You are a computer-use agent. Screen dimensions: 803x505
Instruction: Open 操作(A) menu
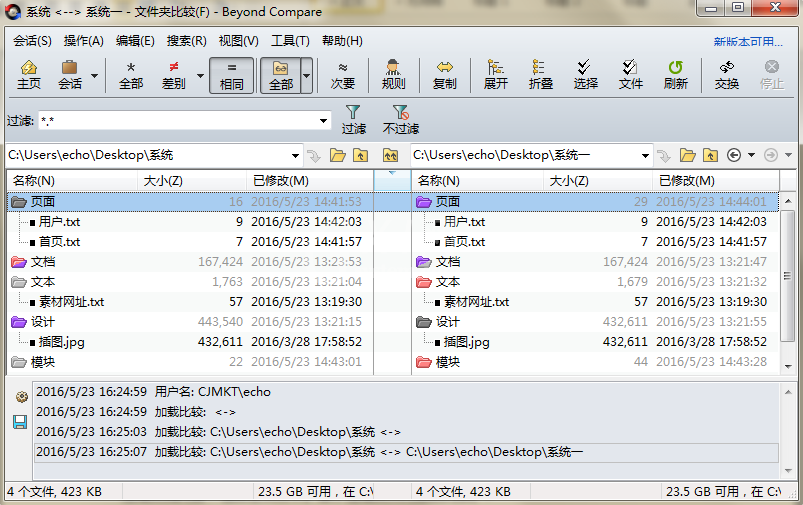click(83, 41)
